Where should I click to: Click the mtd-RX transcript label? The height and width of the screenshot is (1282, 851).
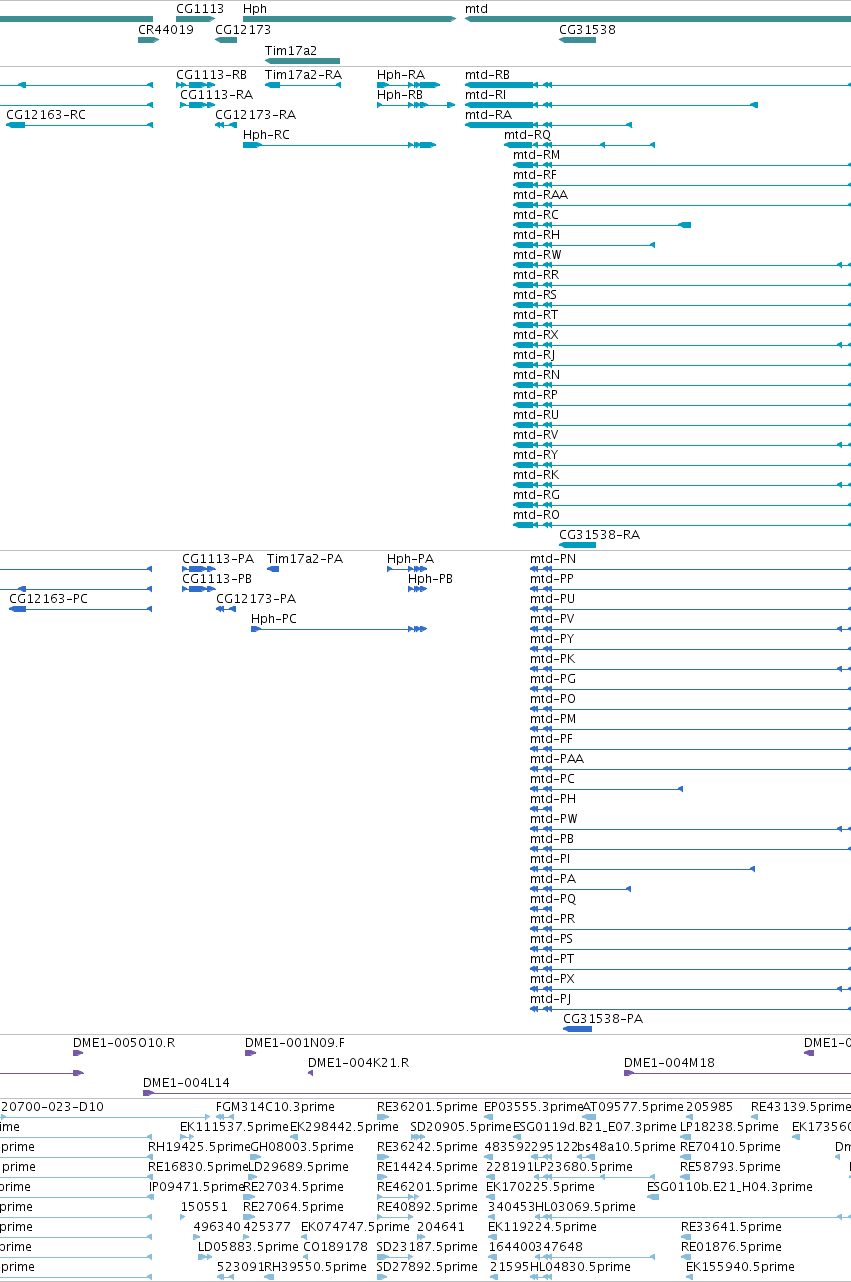tap(536, 335)
